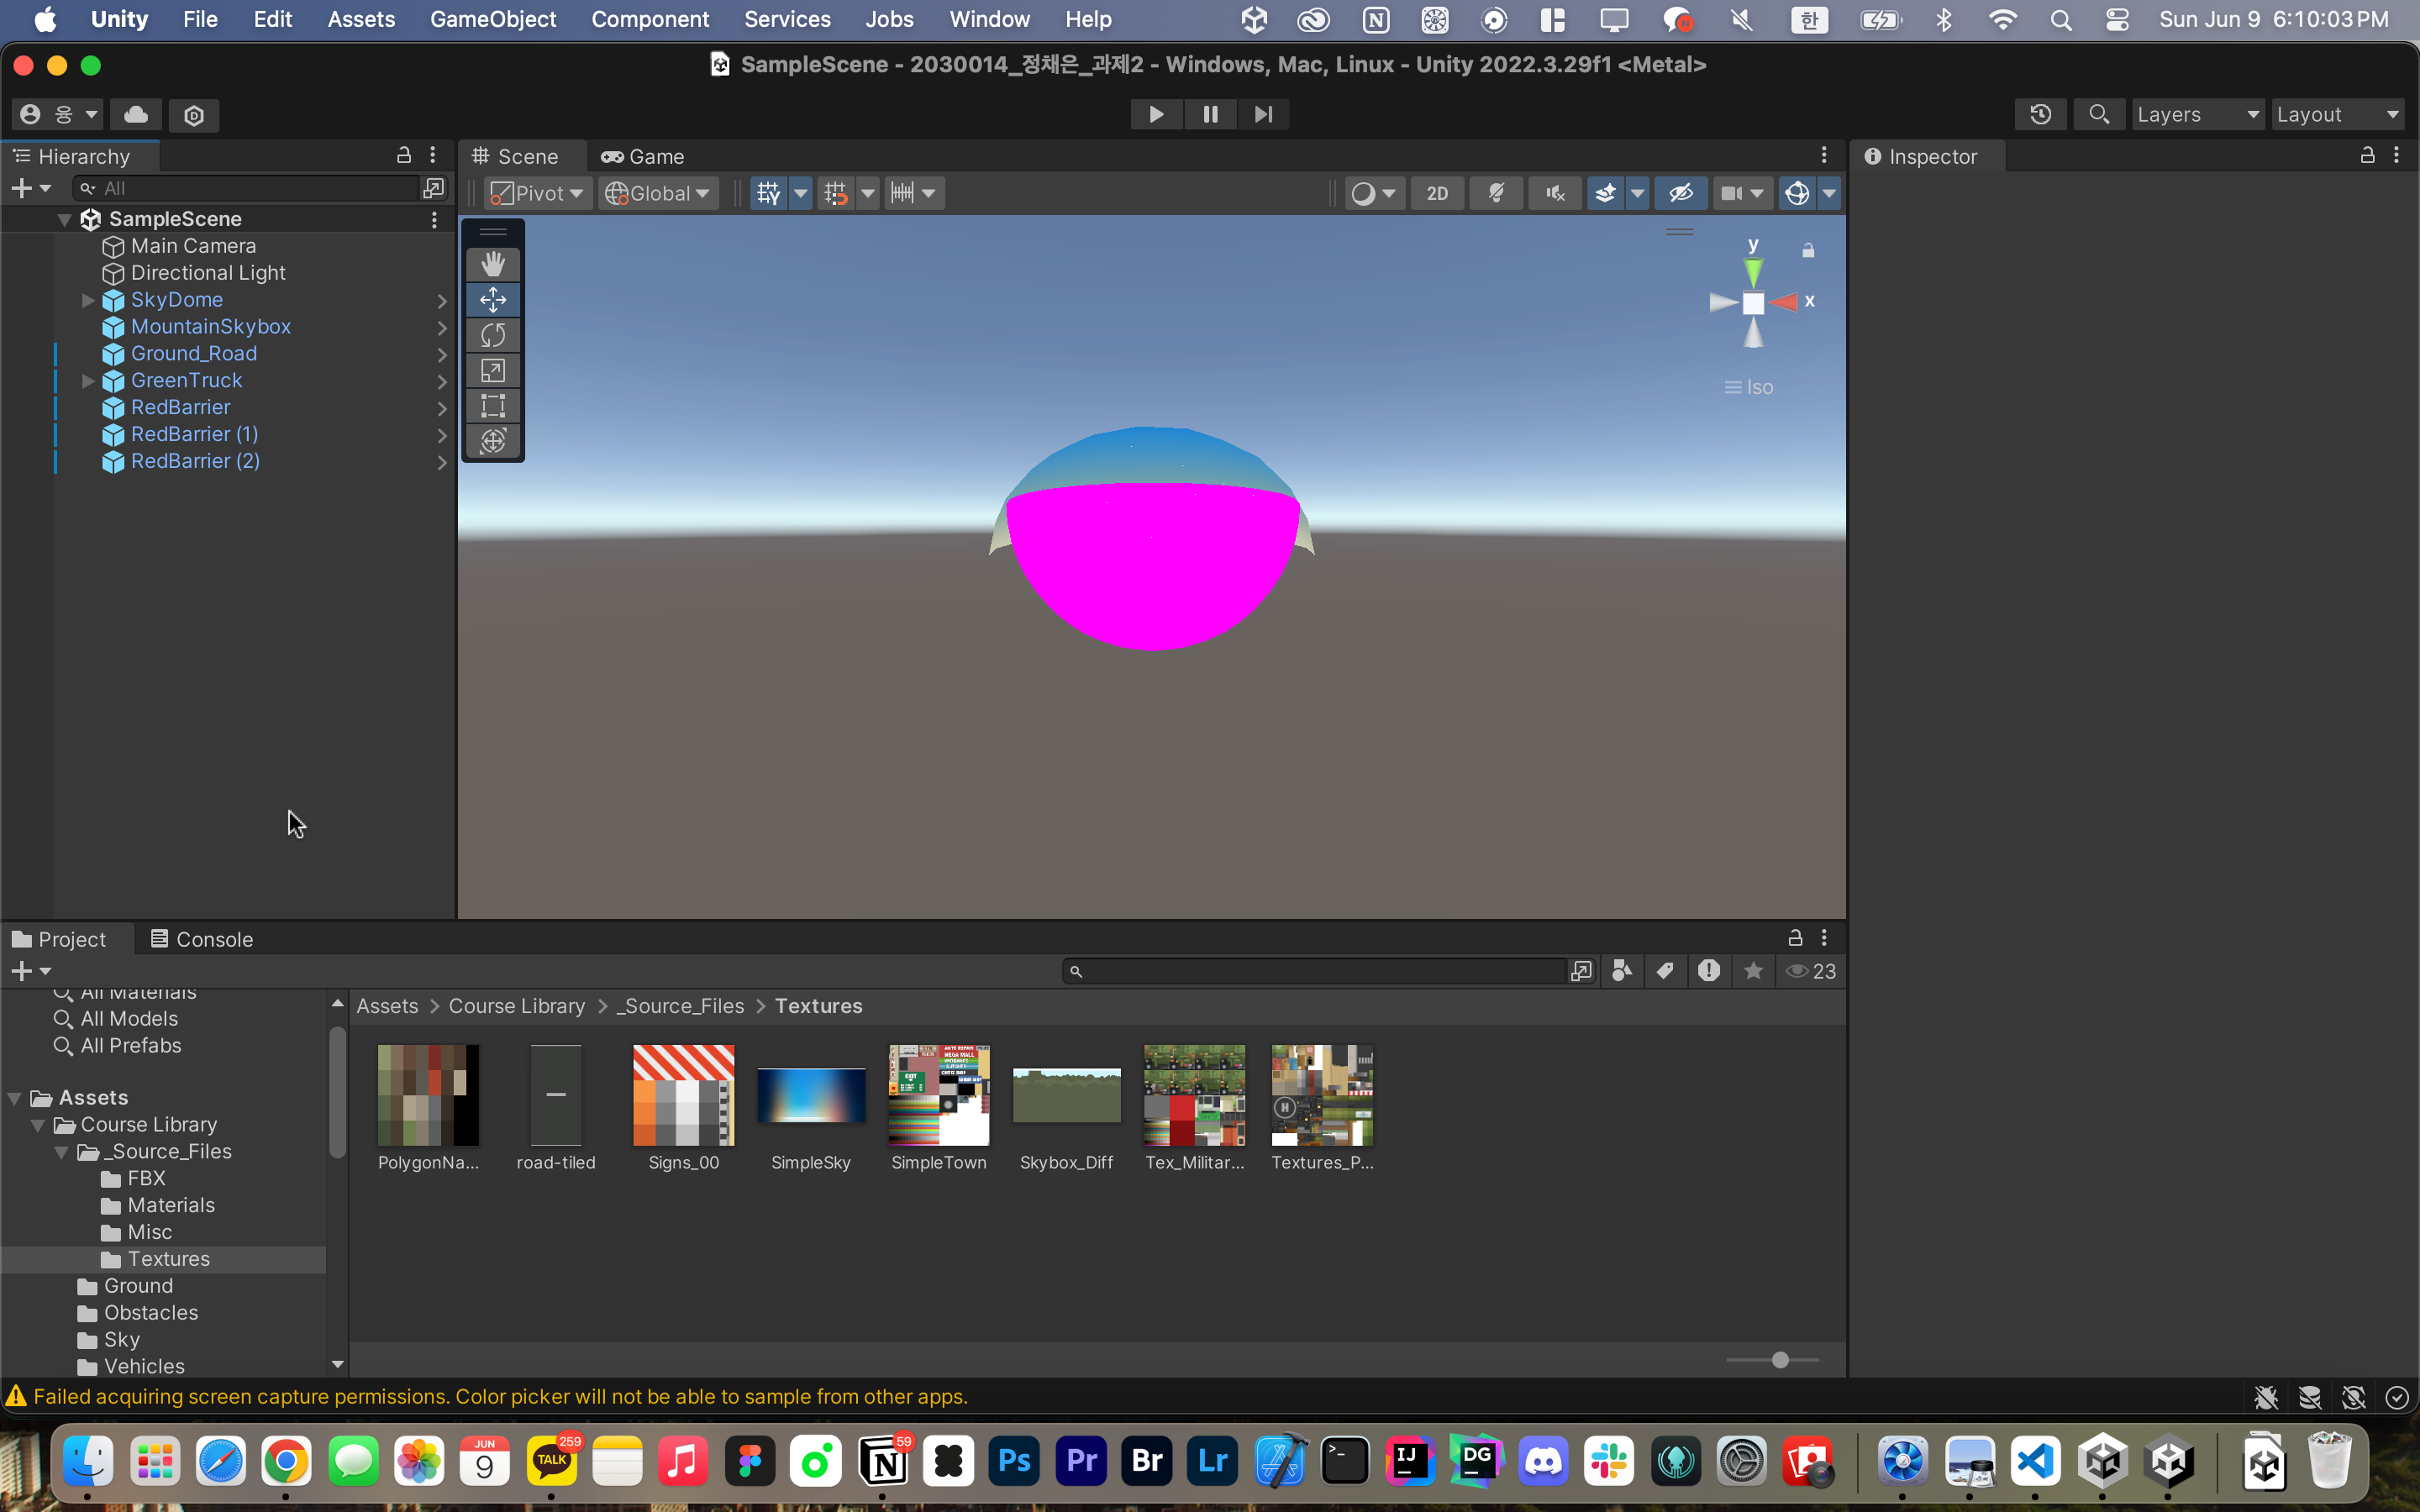Click the Step frame button
Viewport: 2420px width, 1512px height.
click(1263, 115)
